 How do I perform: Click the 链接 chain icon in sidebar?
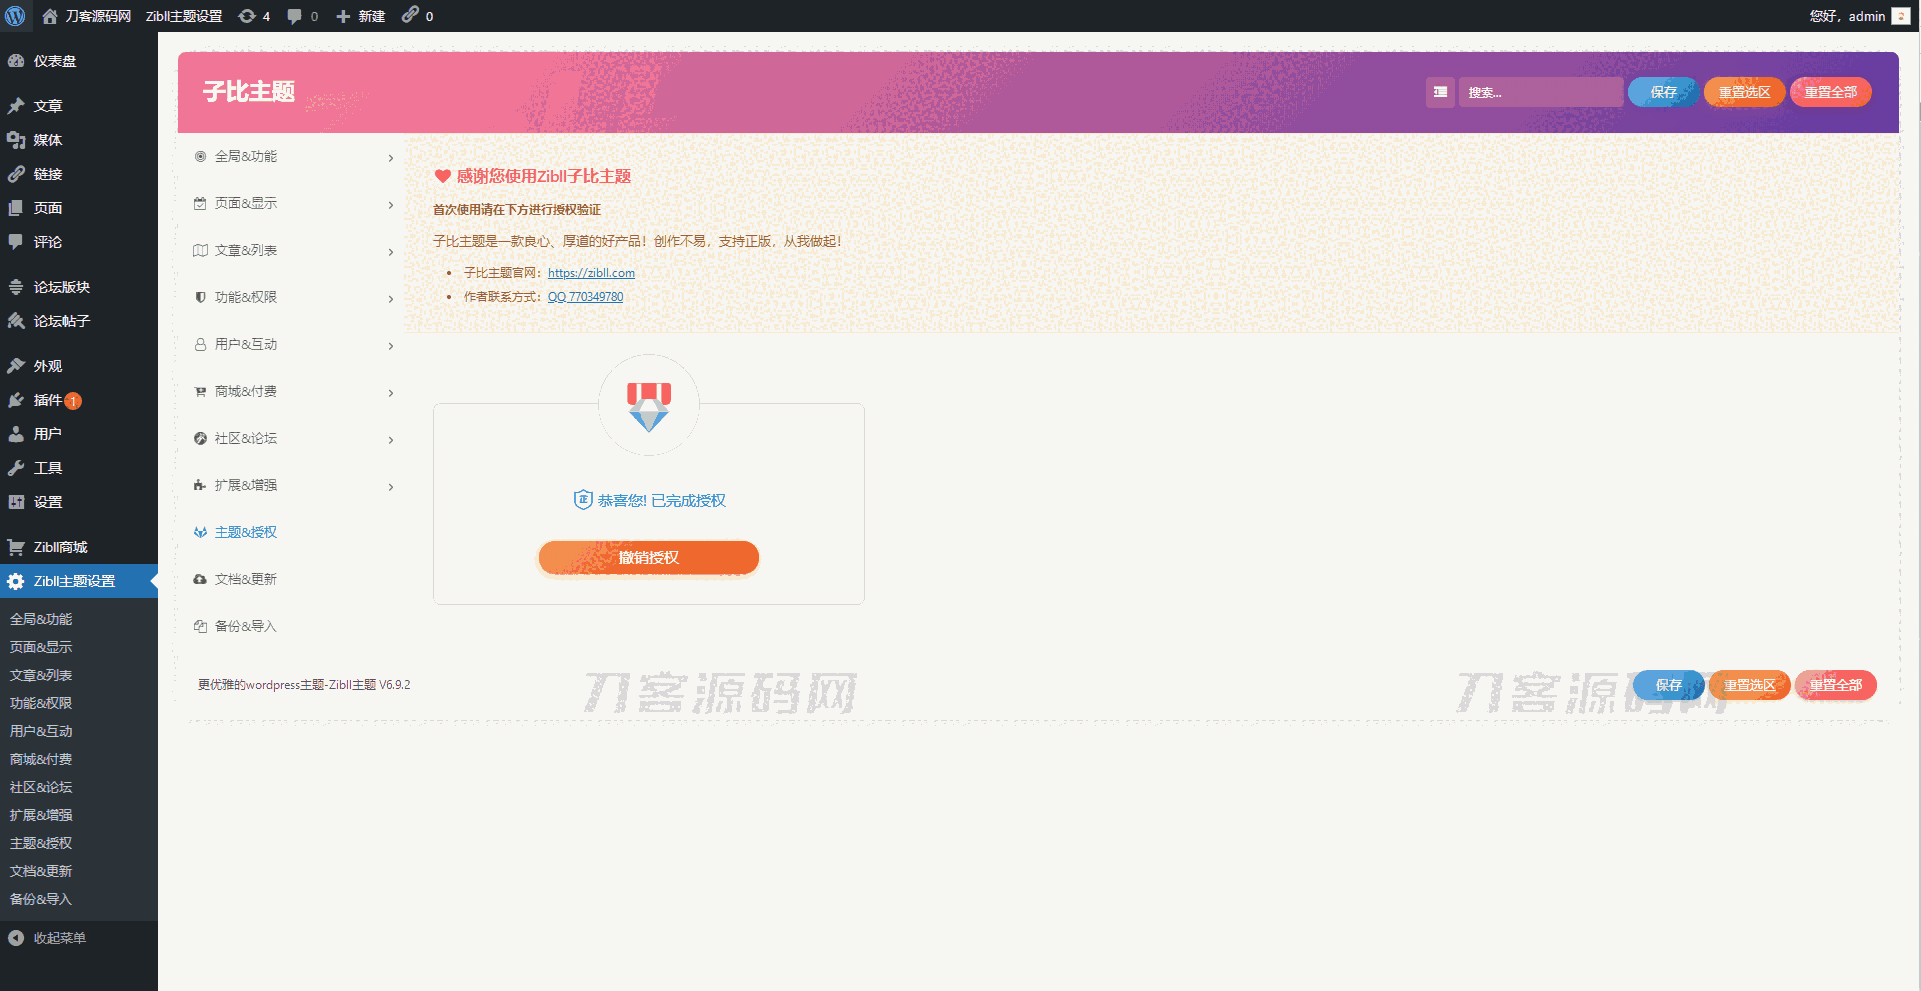pos(16,174)
